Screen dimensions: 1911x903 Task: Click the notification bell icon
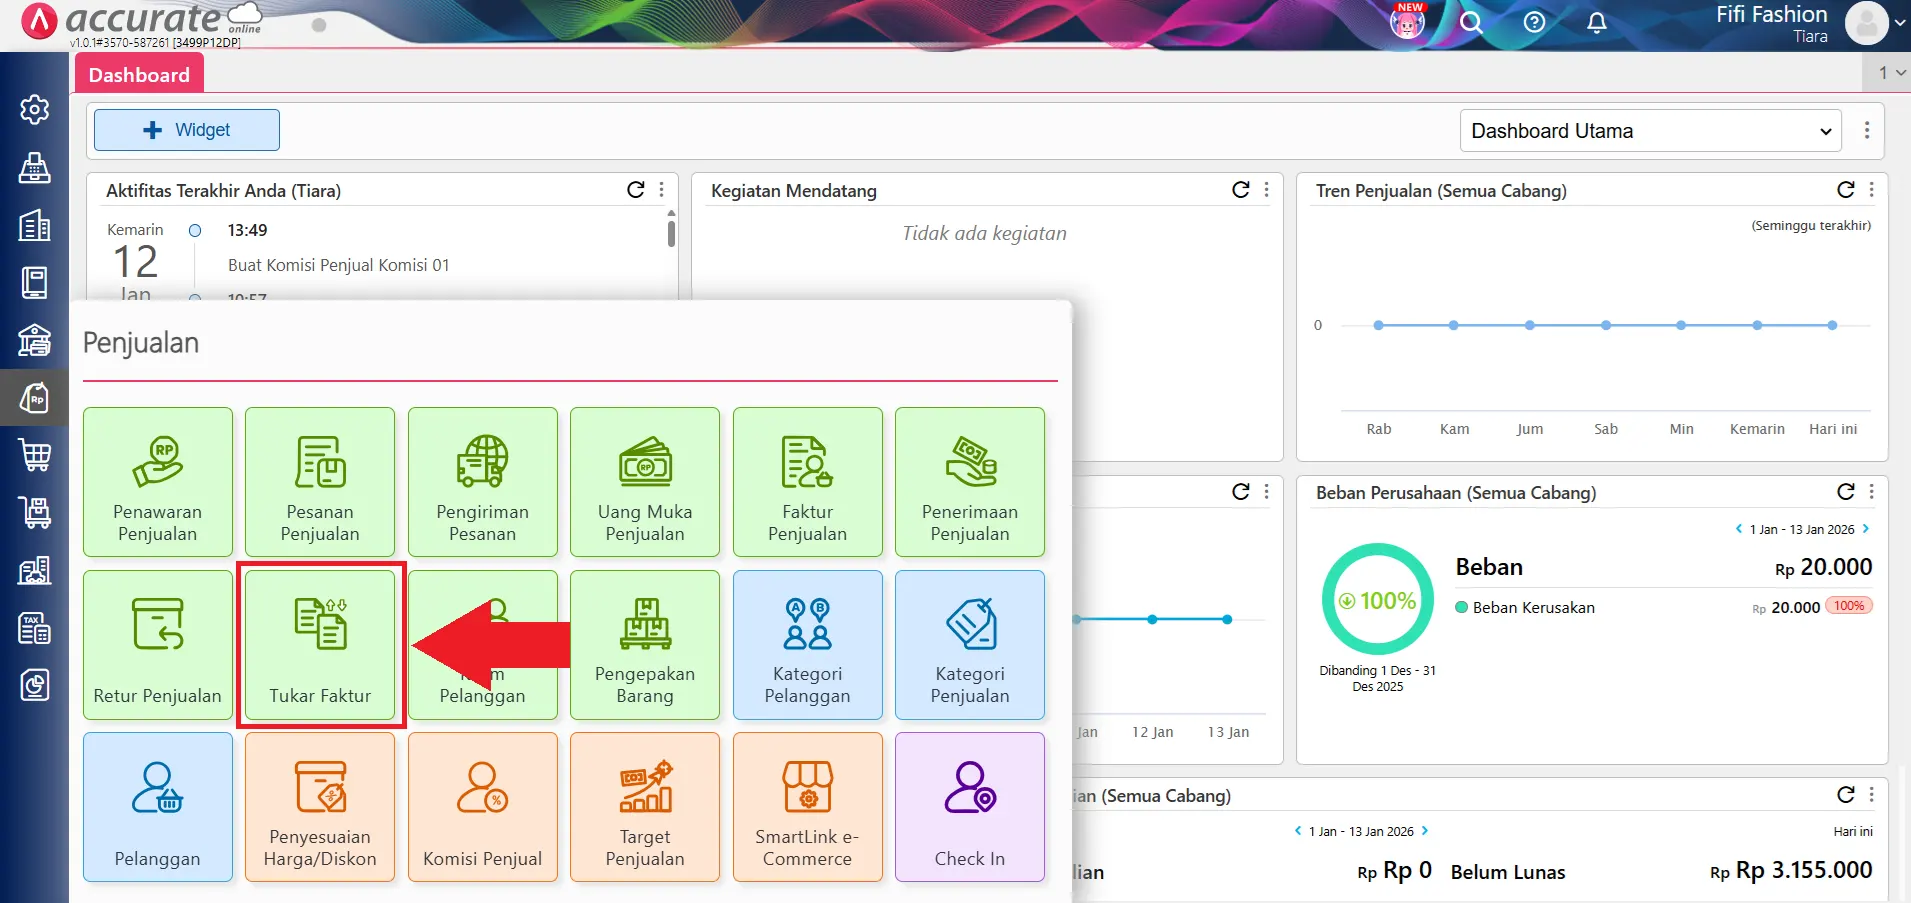pos(1597,23)
